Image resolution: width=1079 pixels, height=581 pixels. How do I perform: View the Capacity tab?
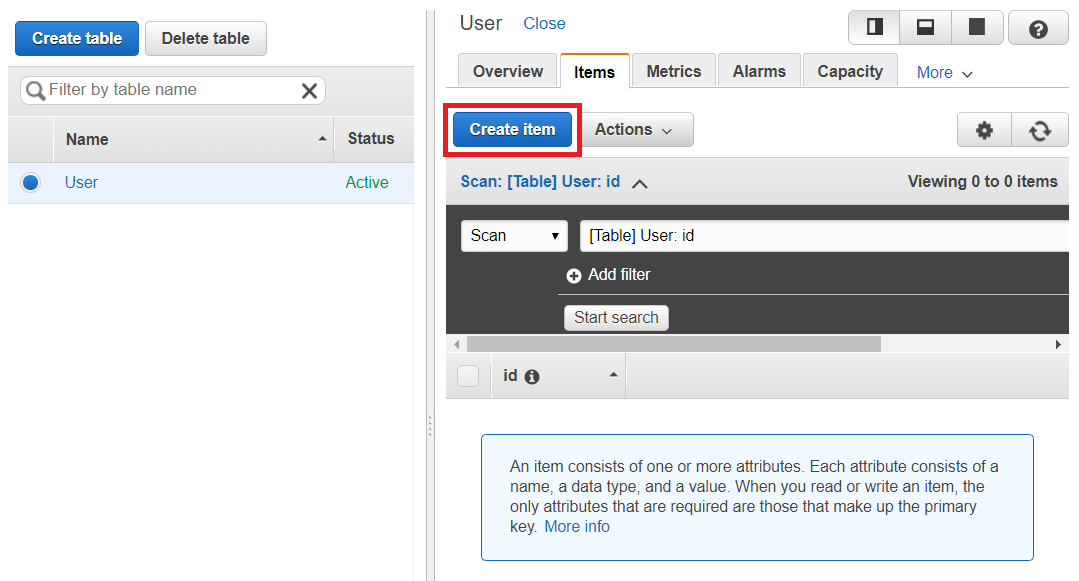pyautogui.click(x=850, y=71)
